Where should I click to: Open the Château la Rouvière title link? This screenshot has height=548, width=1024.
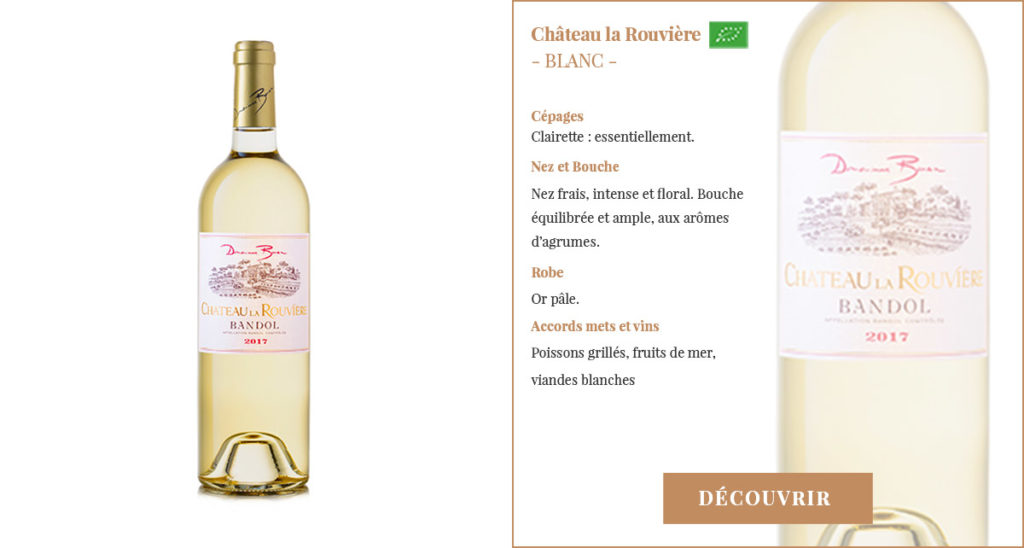pos(615,34)
